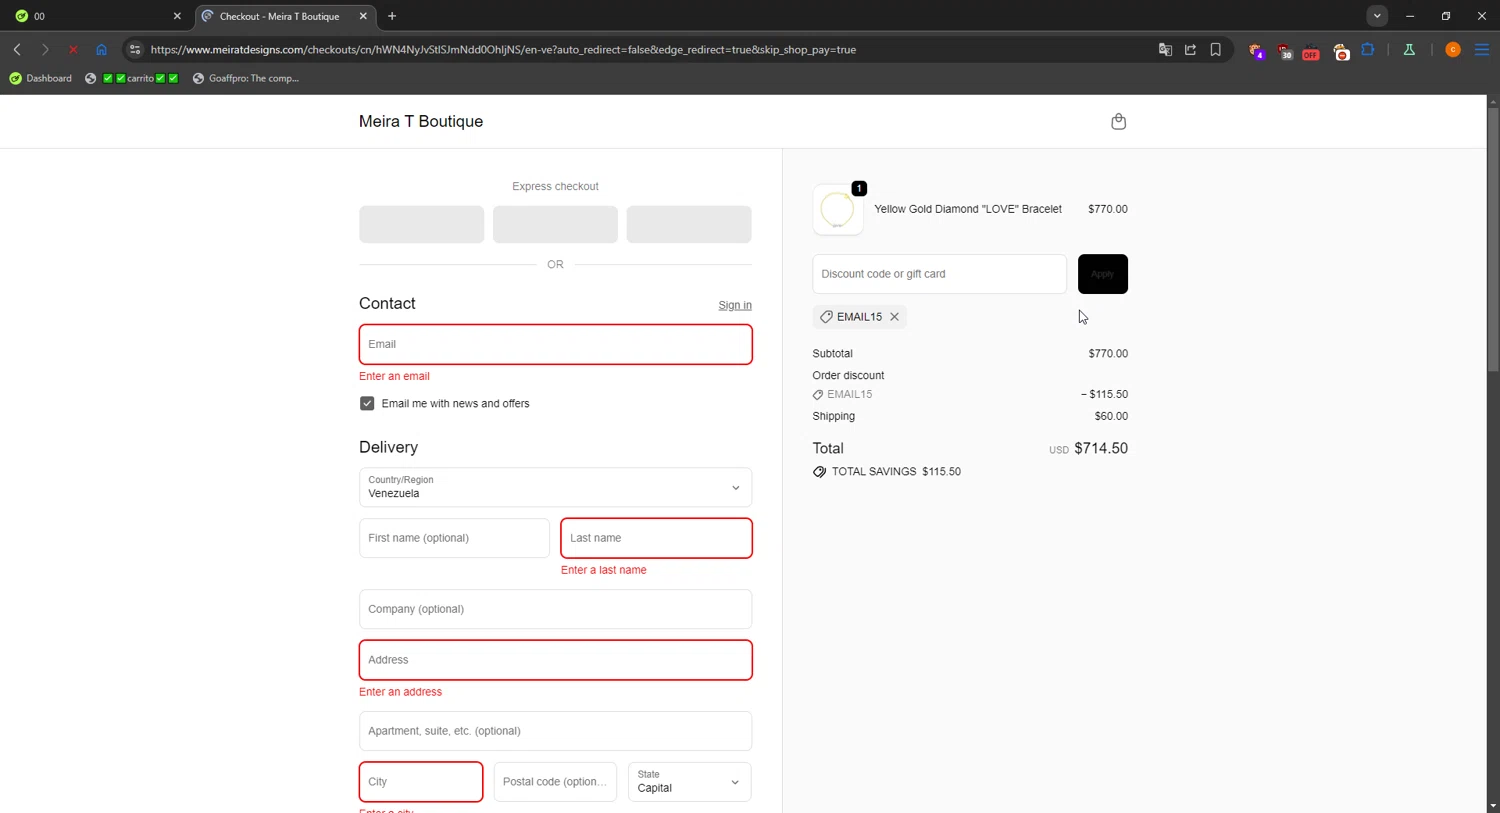Click the total amount $714.50
Screen dimensions: 1500x813
1101,448
